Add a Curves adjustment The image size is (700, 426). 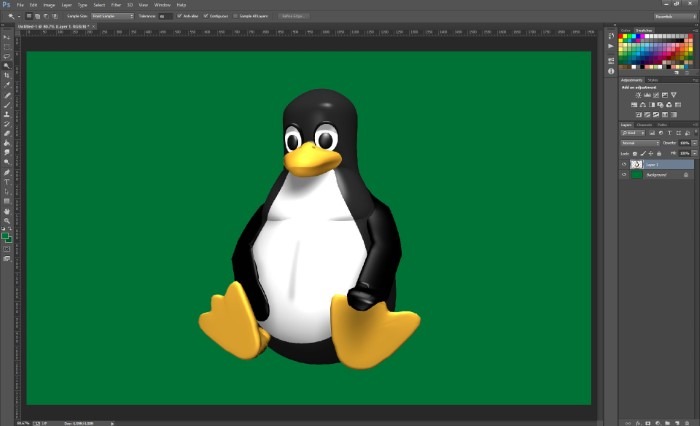(x=656, y=95)
